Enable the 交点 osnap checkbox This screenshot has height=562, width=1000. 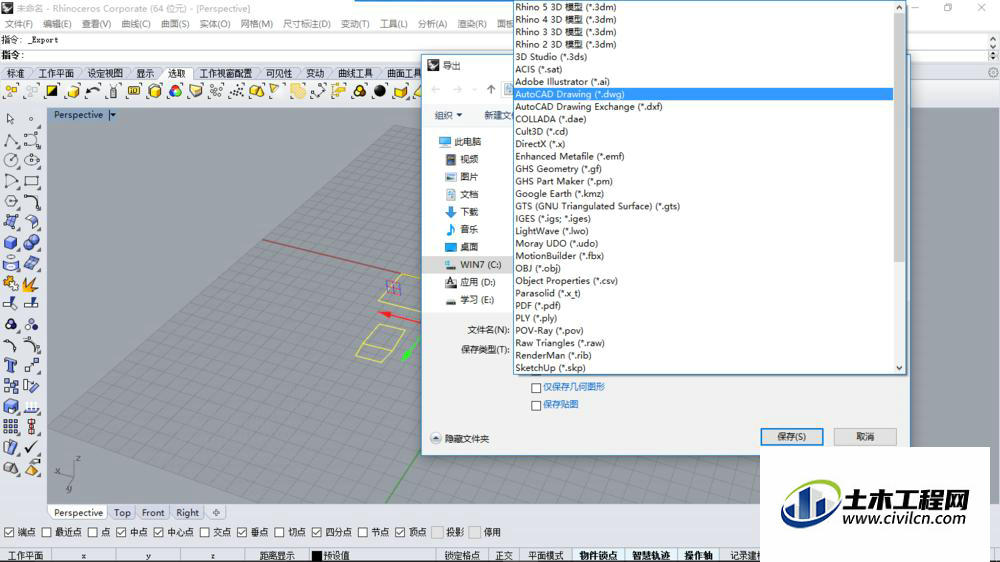[x=205, y=532]
